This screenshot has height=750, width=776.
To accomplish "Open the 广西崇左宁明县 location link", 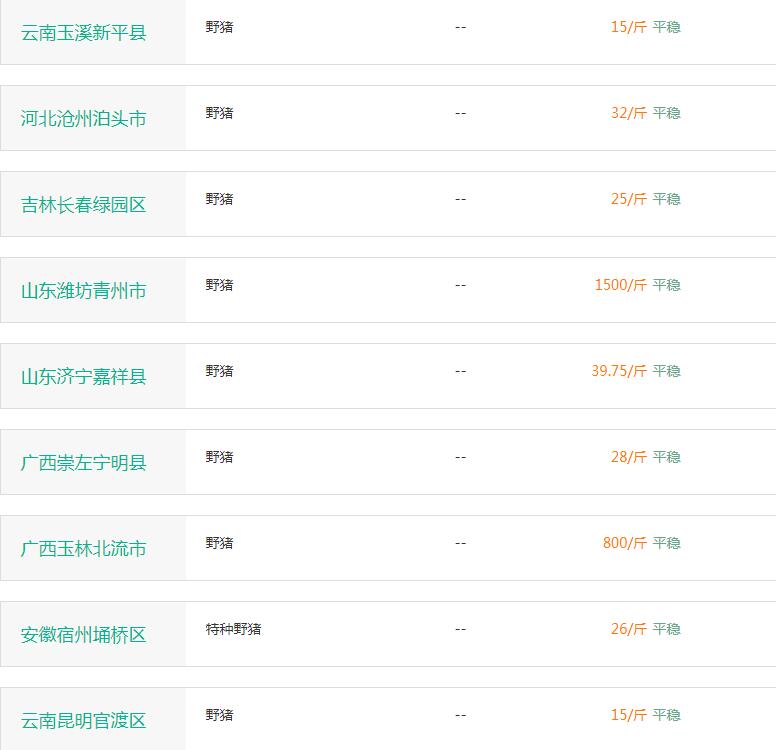I will (83, 463).
